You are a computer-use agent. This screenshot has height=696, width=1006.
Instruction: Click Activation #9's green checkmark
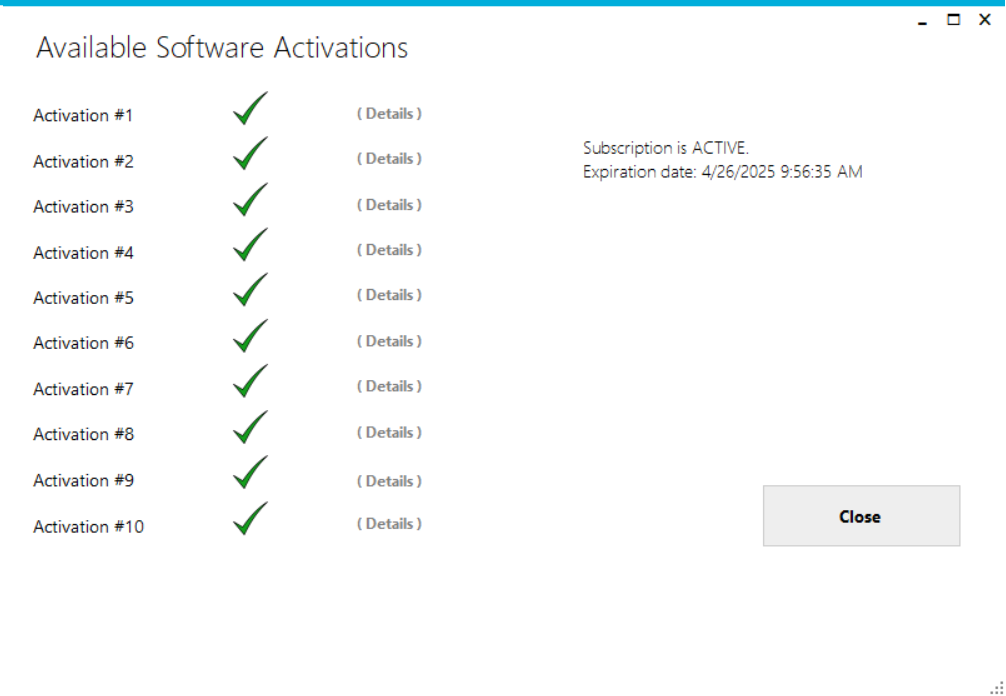pos(249,474)
